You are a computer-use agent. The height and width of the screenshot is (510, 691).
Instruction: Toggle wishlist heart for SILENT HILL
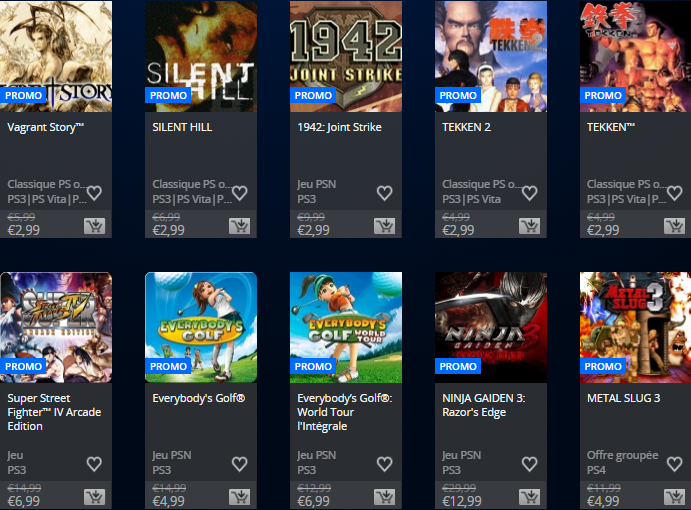pos(239,193)
